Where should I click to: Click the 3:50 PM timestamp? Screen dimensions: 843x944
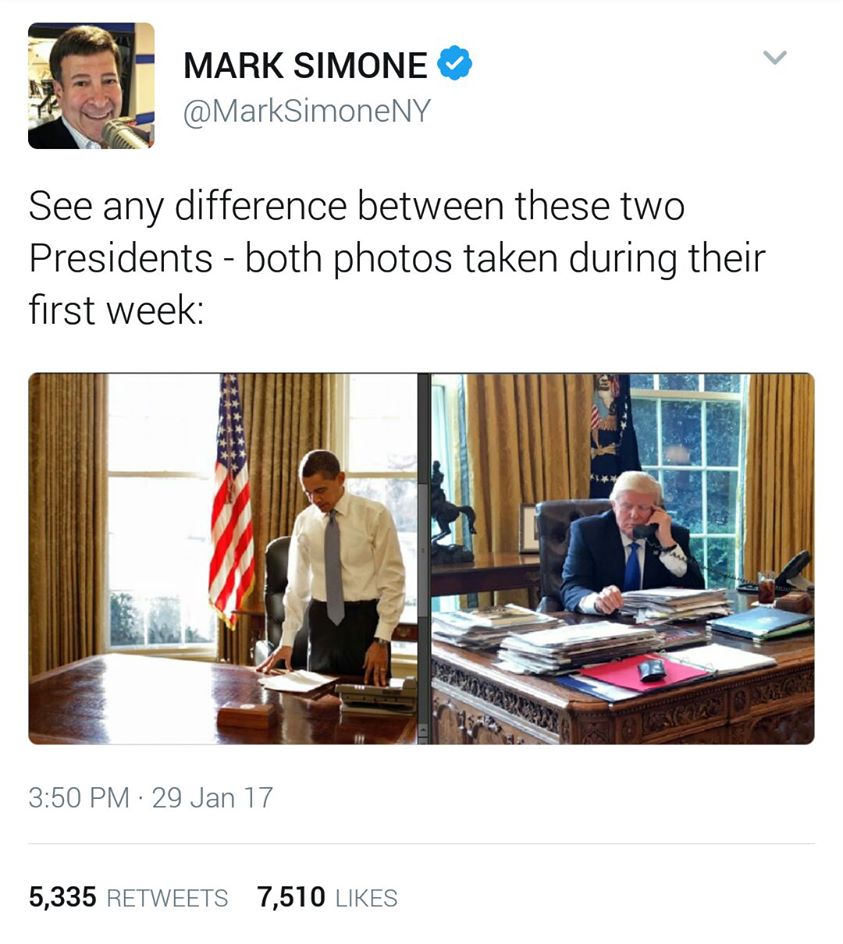(x=79, y=798)
